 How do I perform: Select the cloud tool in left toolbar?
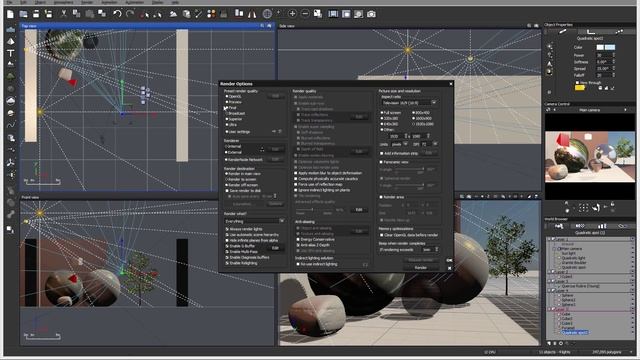11,100
